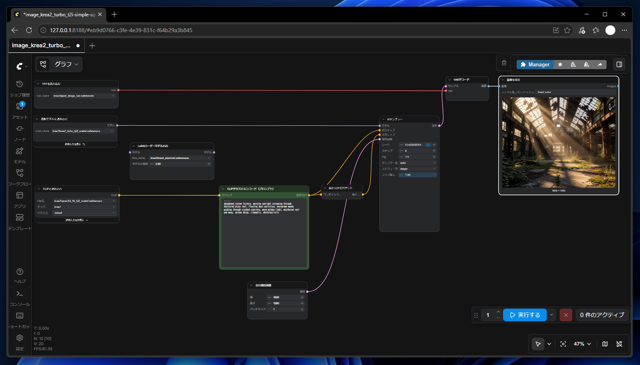Toggle the minimap icon in bottom toolbar

(x=604, y=344)
